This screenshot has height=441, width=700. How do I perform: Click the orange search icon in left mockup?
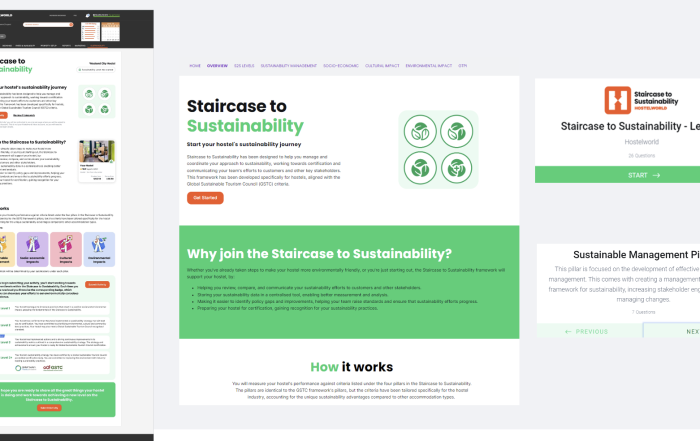71,25
